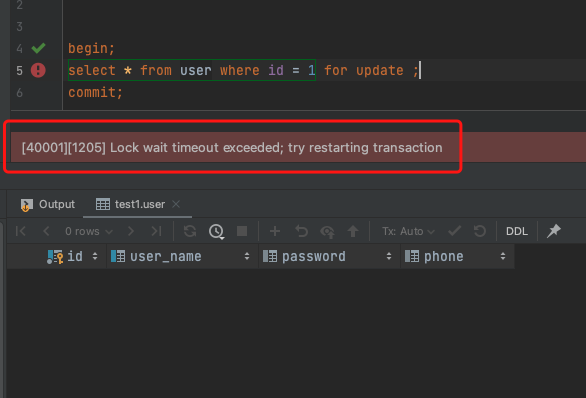586x398 pixels.
Task: Click the stop (cancel running) square icon
Action: tap(242, 231)
